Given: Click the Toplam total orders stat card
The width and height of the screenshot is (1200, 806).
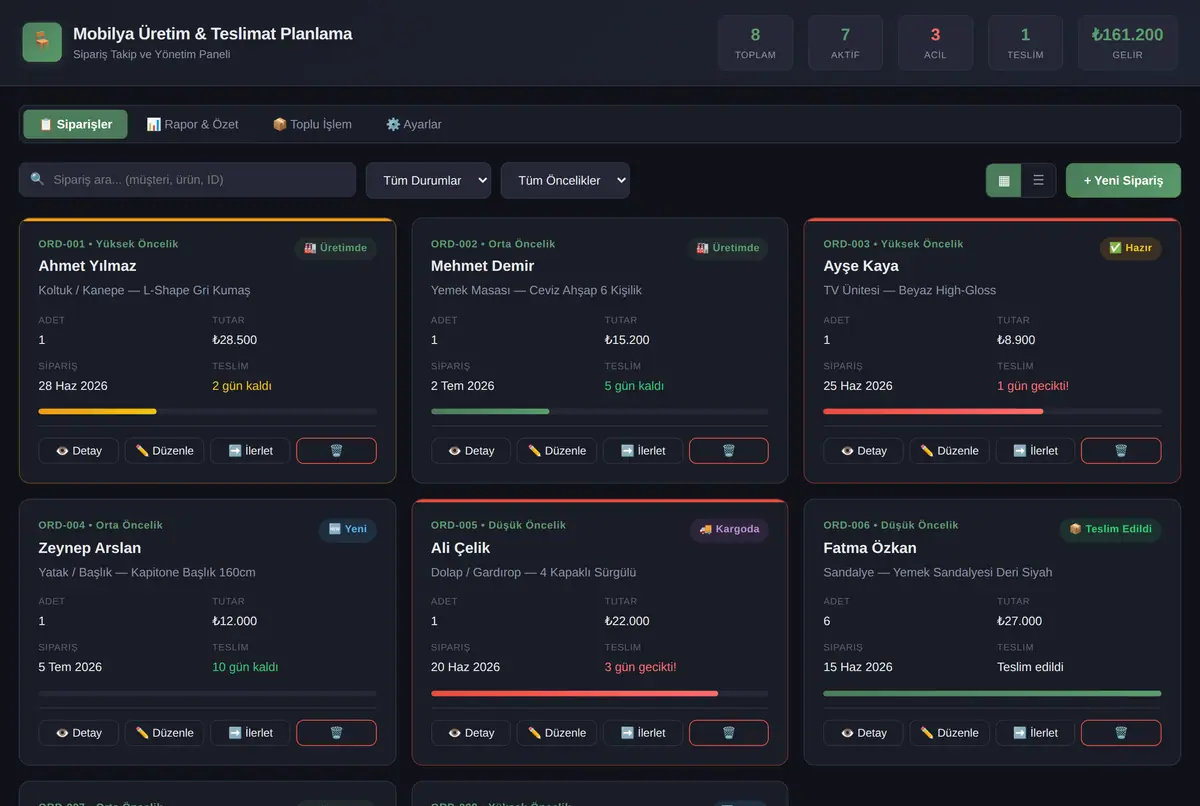Looking at the screenshot, I should coord(755,42).
